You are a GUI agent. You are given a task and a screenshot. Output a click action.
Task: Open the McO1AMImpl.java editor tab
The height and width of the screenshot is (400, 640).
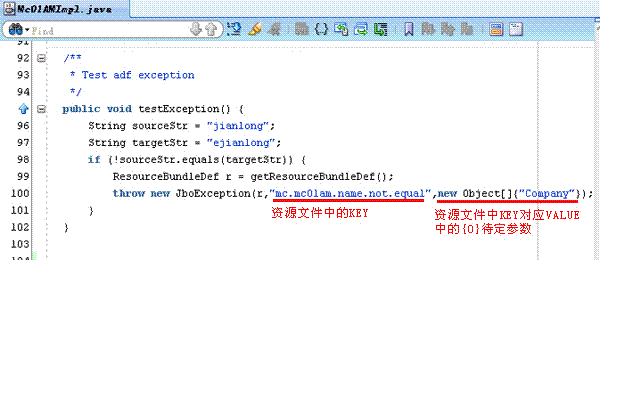click(64, 9)
